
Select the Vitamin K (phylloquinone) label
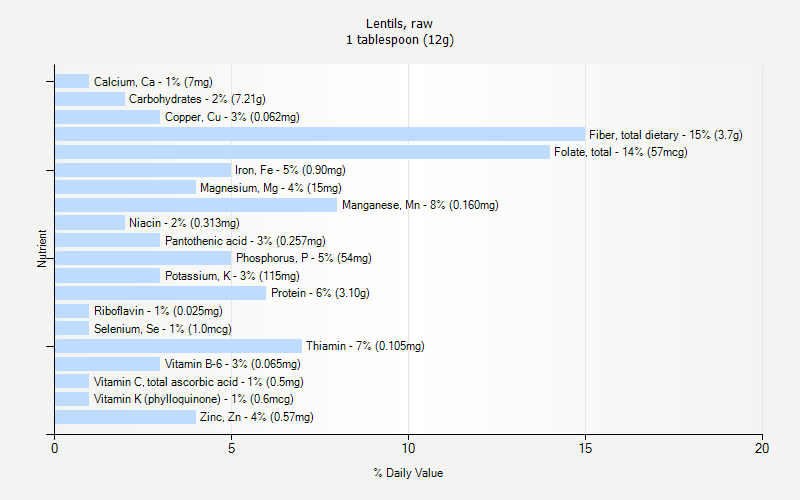193,399
